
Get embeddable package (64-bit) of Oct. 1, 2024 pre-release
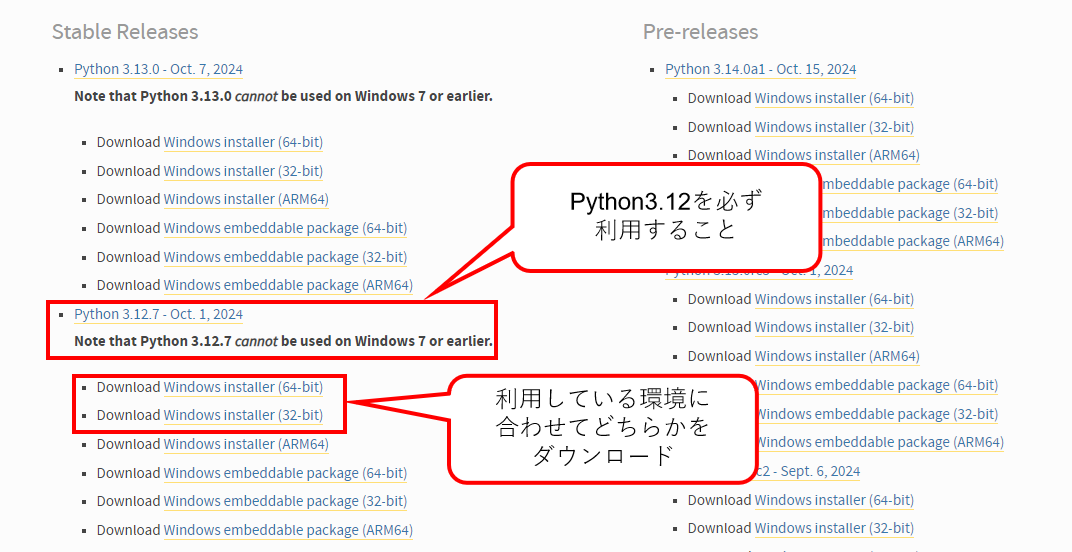tap(877, 385)
